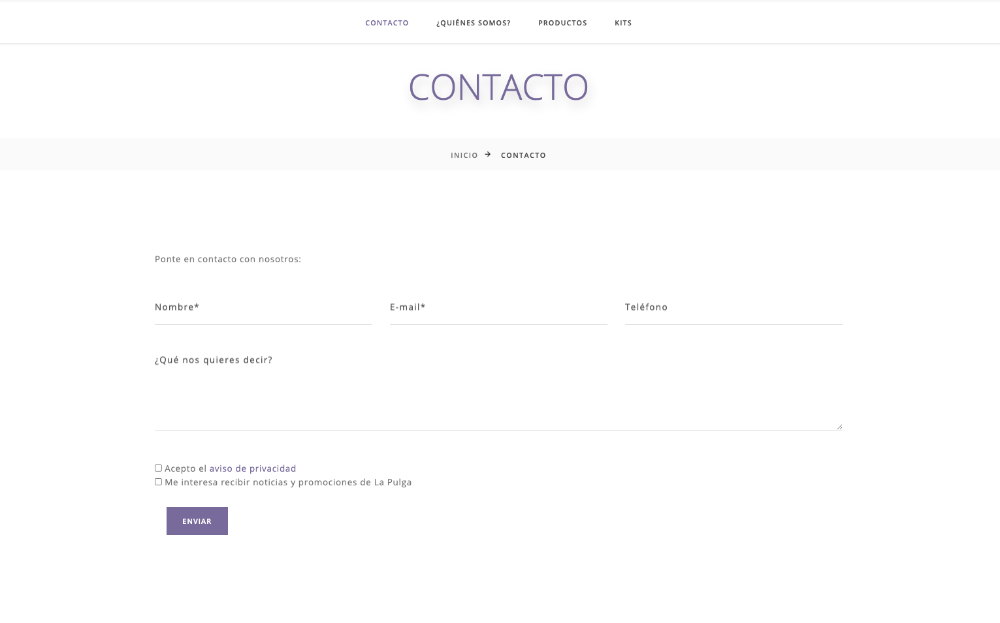Click the breadcrumb arrow icon after INICIO
Screen dimensions: 1000x623
[x=488, y=154]
